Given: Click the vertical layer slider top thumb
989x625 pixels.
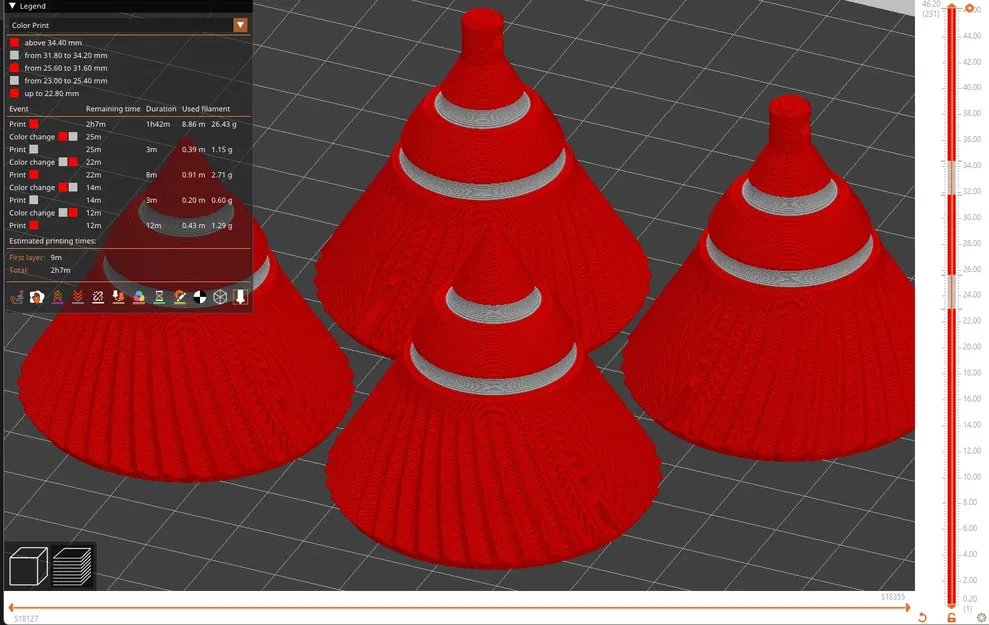Looking at the screenshot, I should coord(952,8).
